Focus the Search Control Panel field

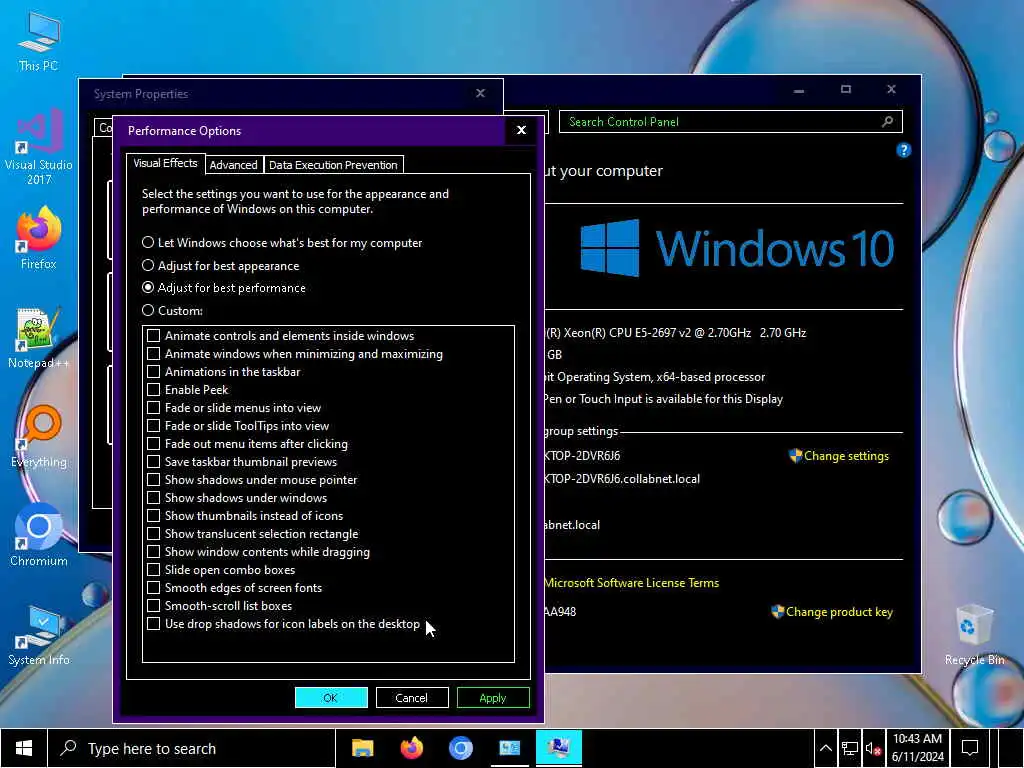[731, 121]
